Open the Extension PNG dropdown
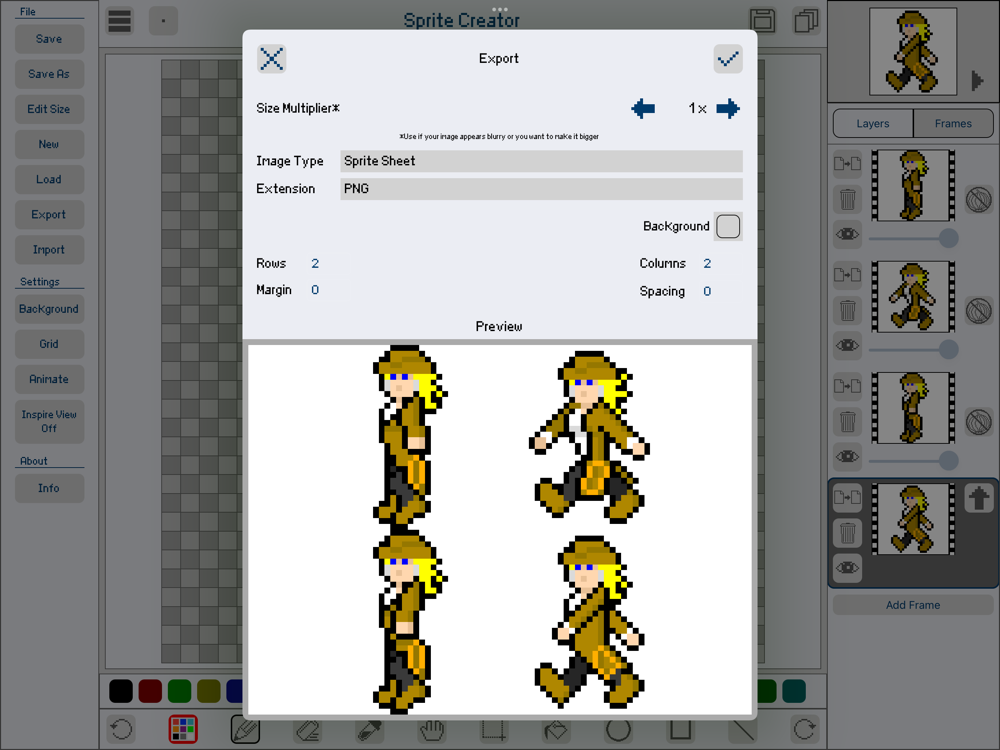The height and width of the screenshot is (750, 1000). 541,189
